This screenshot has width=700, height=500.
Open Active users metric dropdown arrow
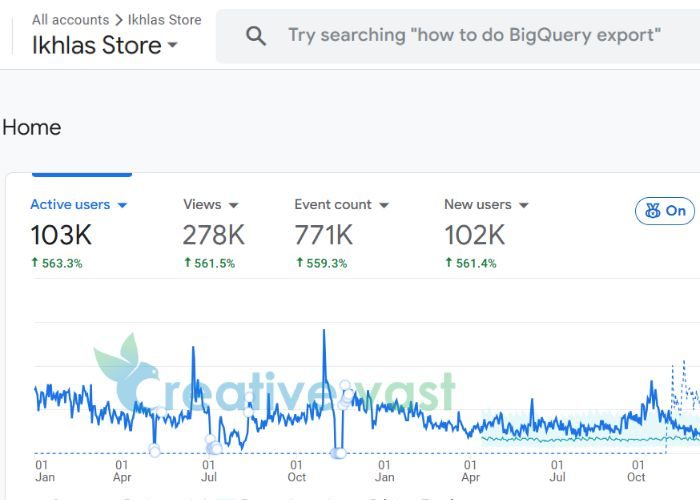point(122,205)
